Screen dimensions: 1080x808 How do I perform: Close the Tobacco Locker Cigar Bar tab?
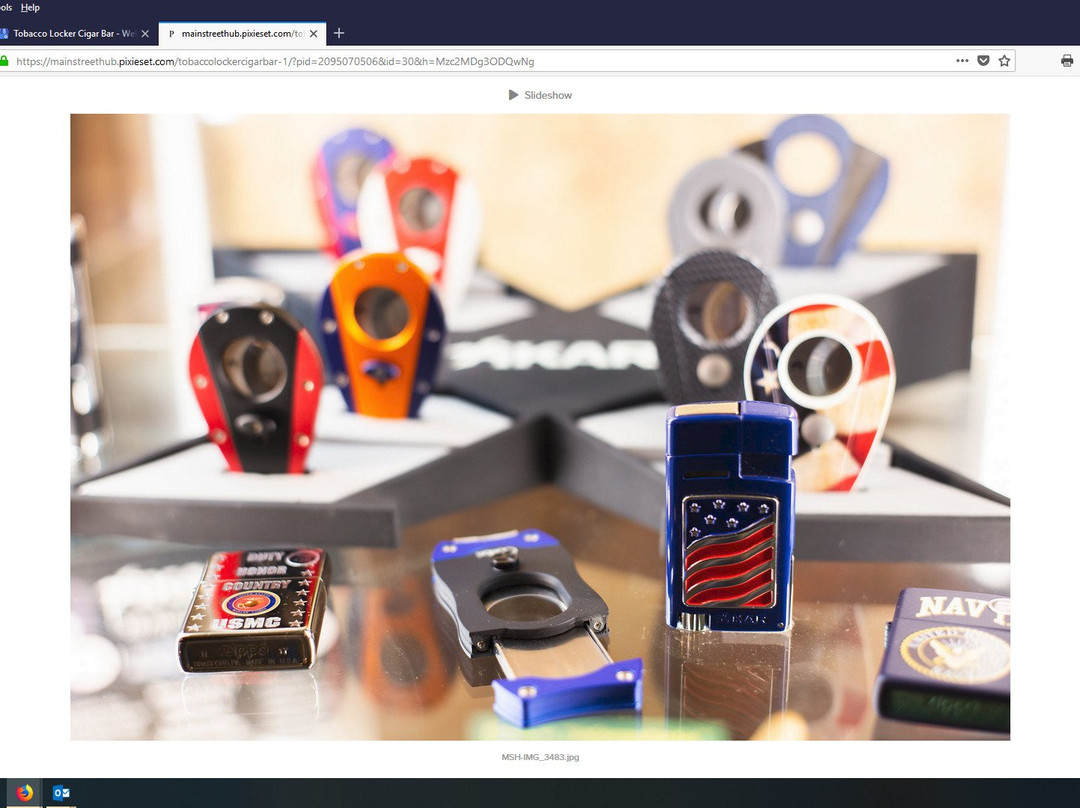point(145,33)
